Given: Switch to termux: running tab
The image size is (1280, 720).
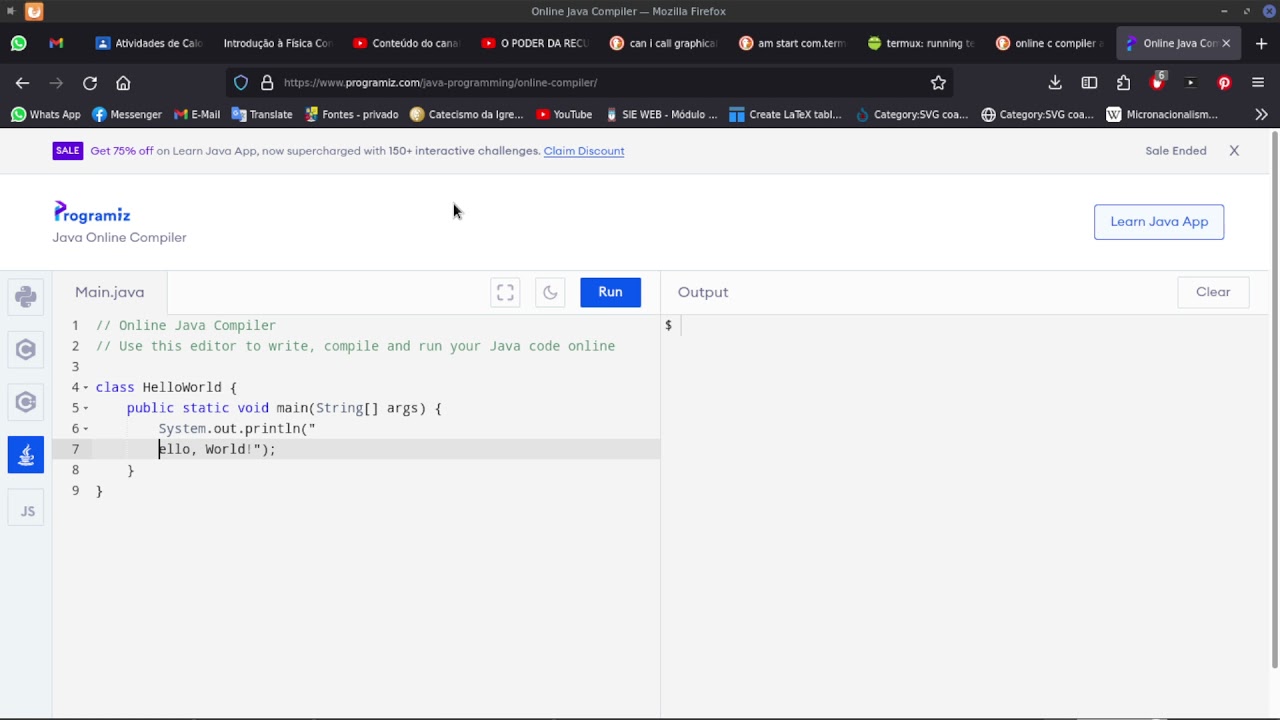Looking at the screenshot, I should pos(920,43).
